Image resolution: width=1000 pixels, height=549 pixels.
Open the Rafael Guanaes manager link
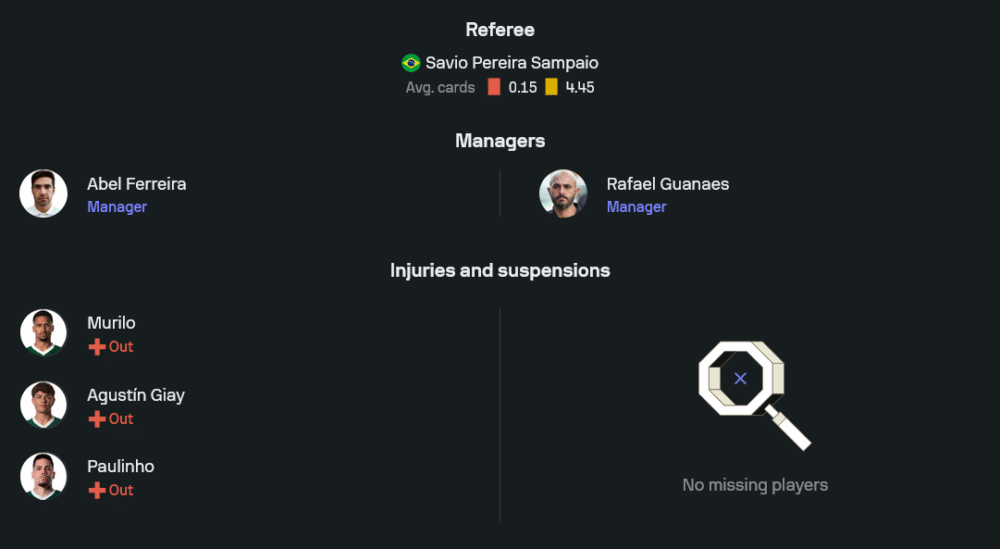coord(667,184)
